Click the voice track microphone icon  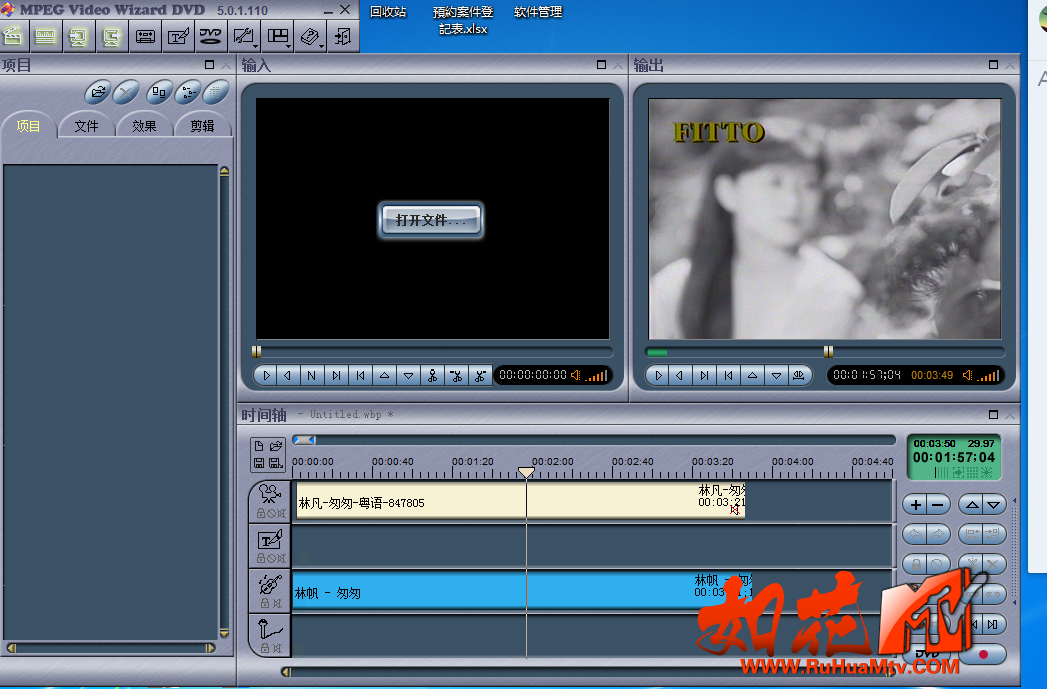click(270, 629)
